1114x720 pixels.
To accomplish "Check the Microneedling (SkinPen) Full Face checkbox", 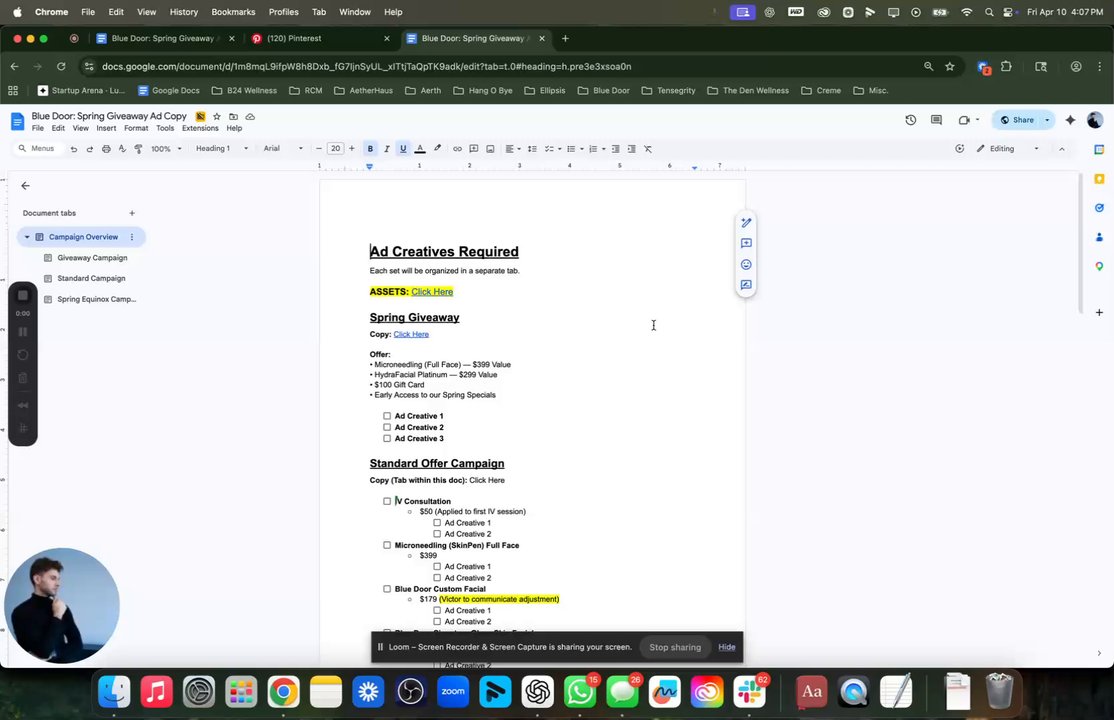I will [387, 545].
